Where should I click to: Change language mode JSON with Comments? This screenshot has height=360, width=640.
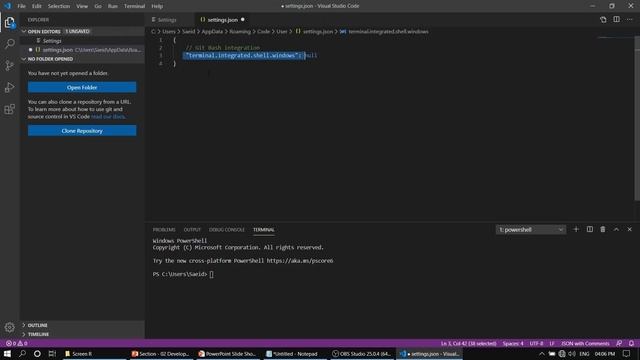pos(585,343)
